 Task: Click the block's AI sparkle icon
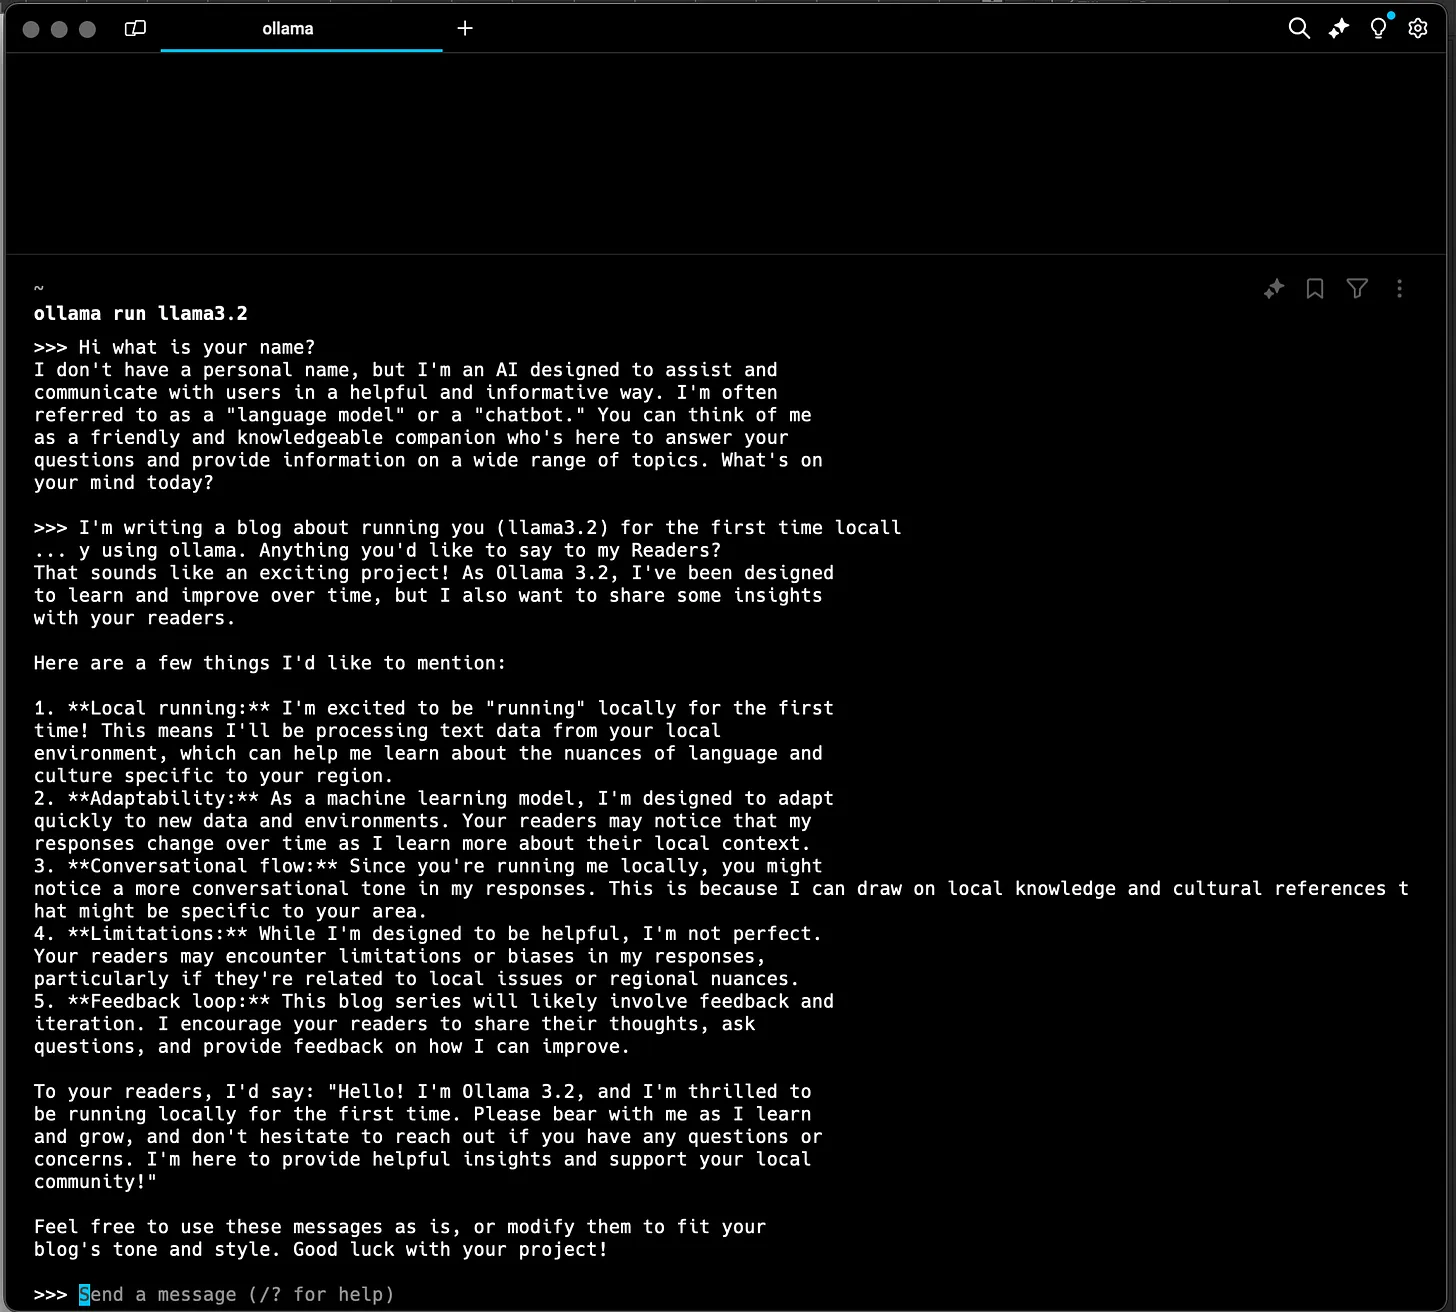coord(1274,289)
